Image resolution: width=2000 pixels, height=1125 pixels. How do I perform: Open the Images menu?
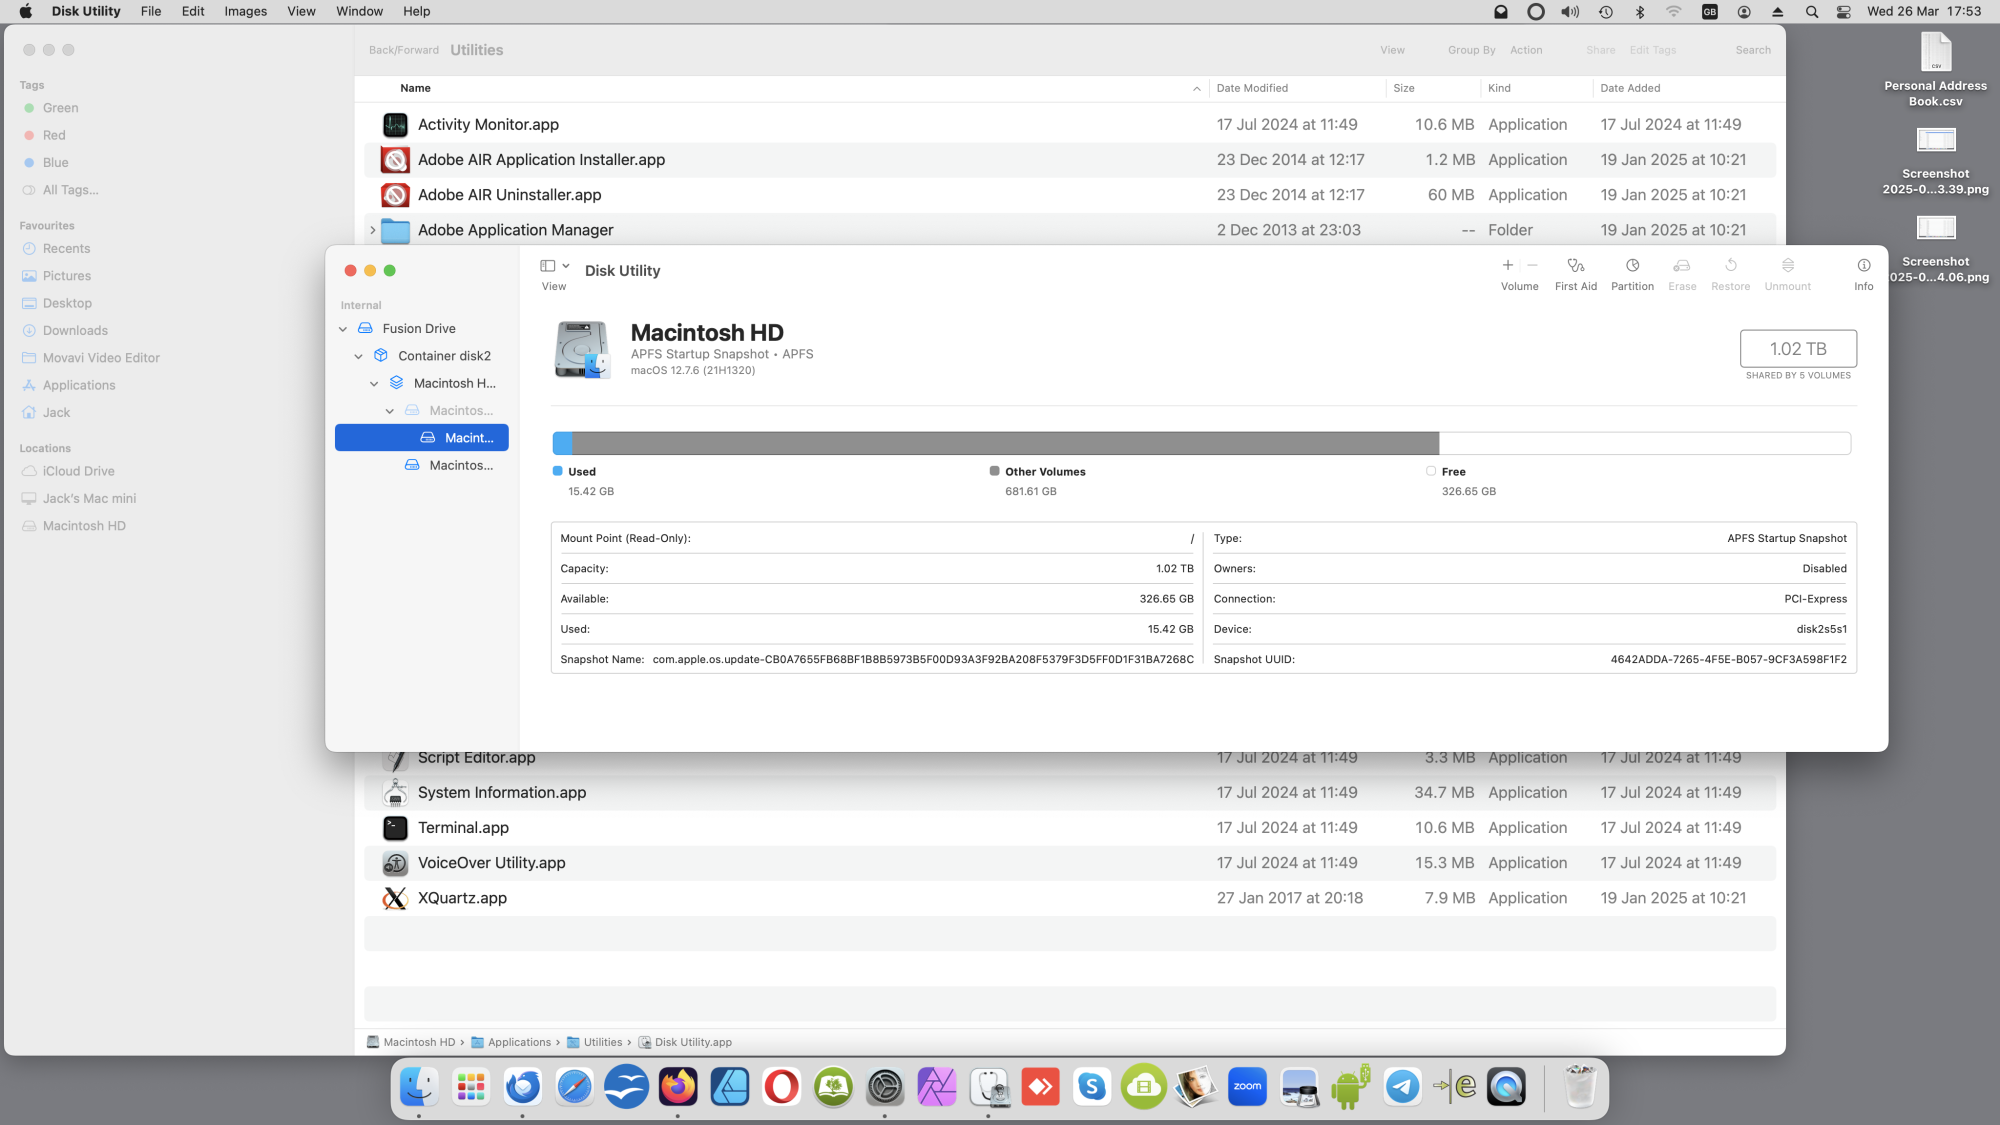[x=245, y=11]
